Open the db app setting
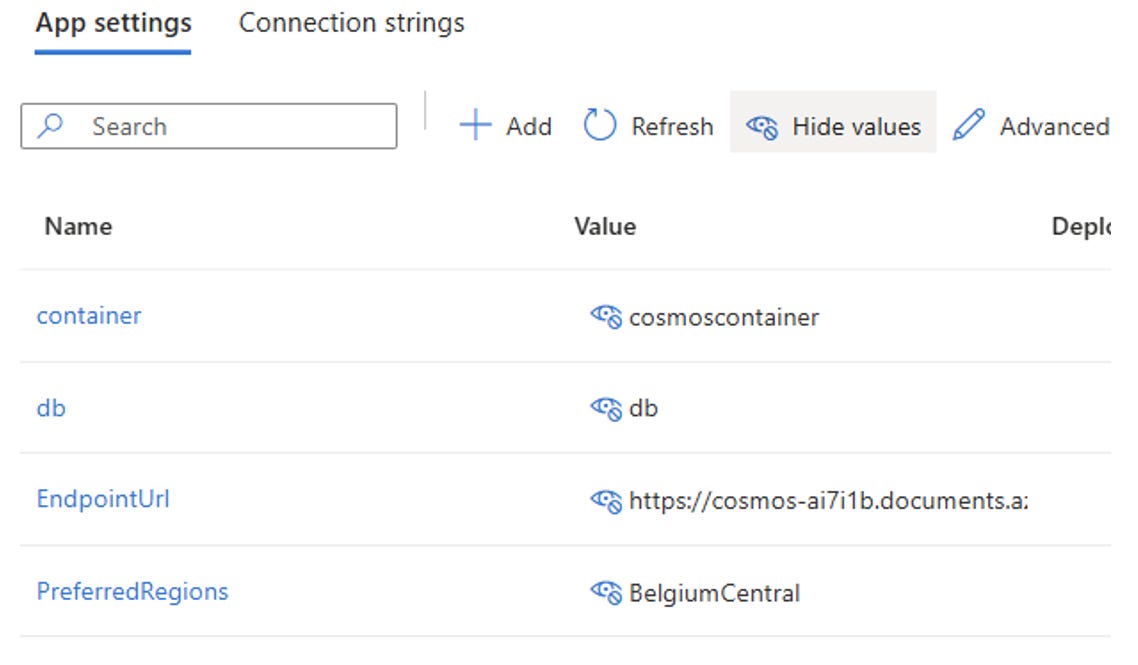 [51, 408]
